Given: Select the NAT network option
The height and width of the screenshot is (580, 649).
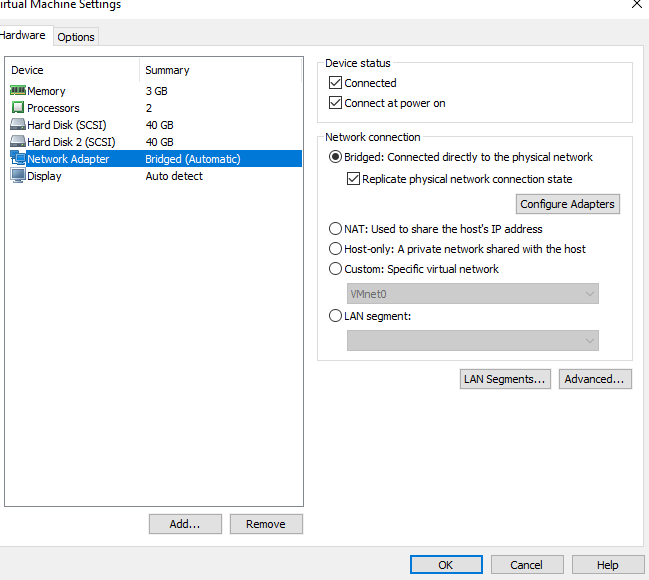Looking at the screenshot, I should (x=335, y=229).
